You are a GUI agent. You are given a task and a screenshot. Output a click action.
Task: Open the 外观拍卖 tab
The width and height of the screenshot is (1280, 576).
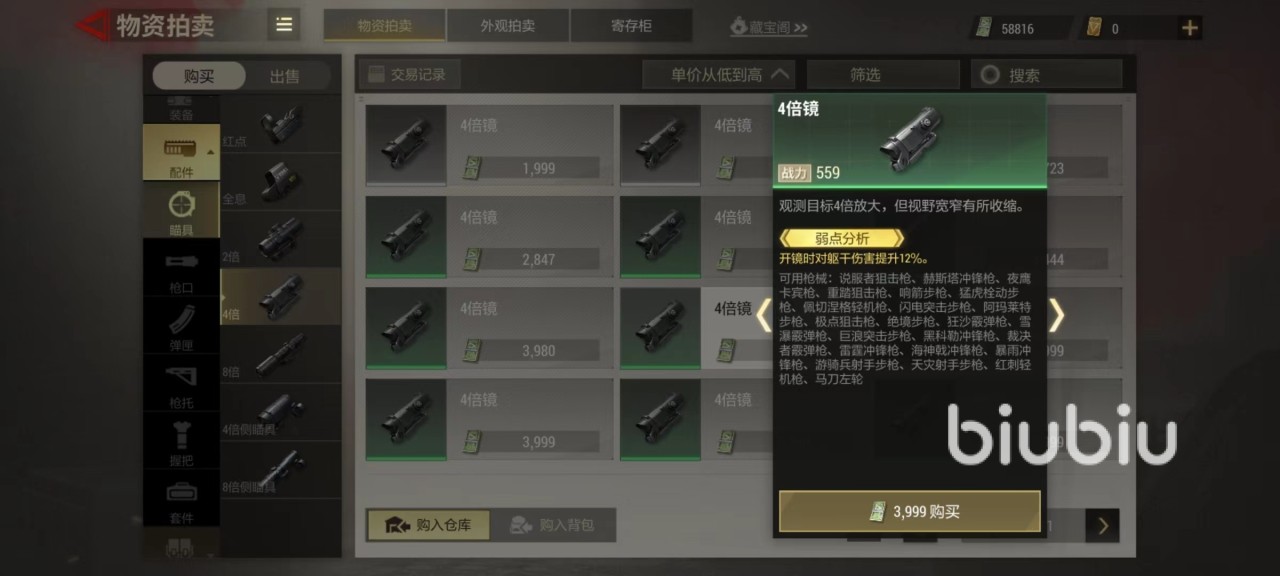point(508,26)
